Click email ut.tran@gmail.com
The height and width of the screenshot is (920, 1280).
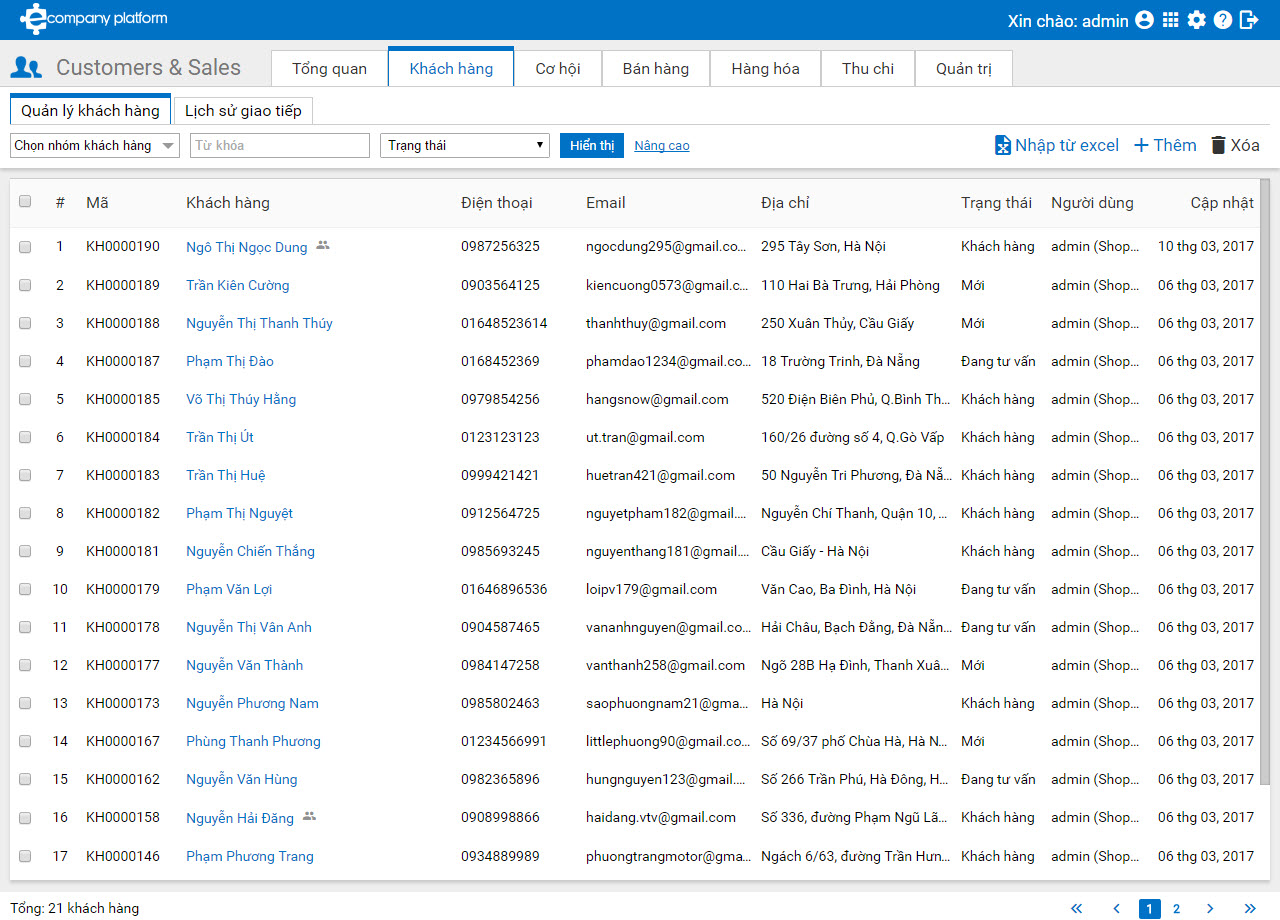(x=645, y=437)
